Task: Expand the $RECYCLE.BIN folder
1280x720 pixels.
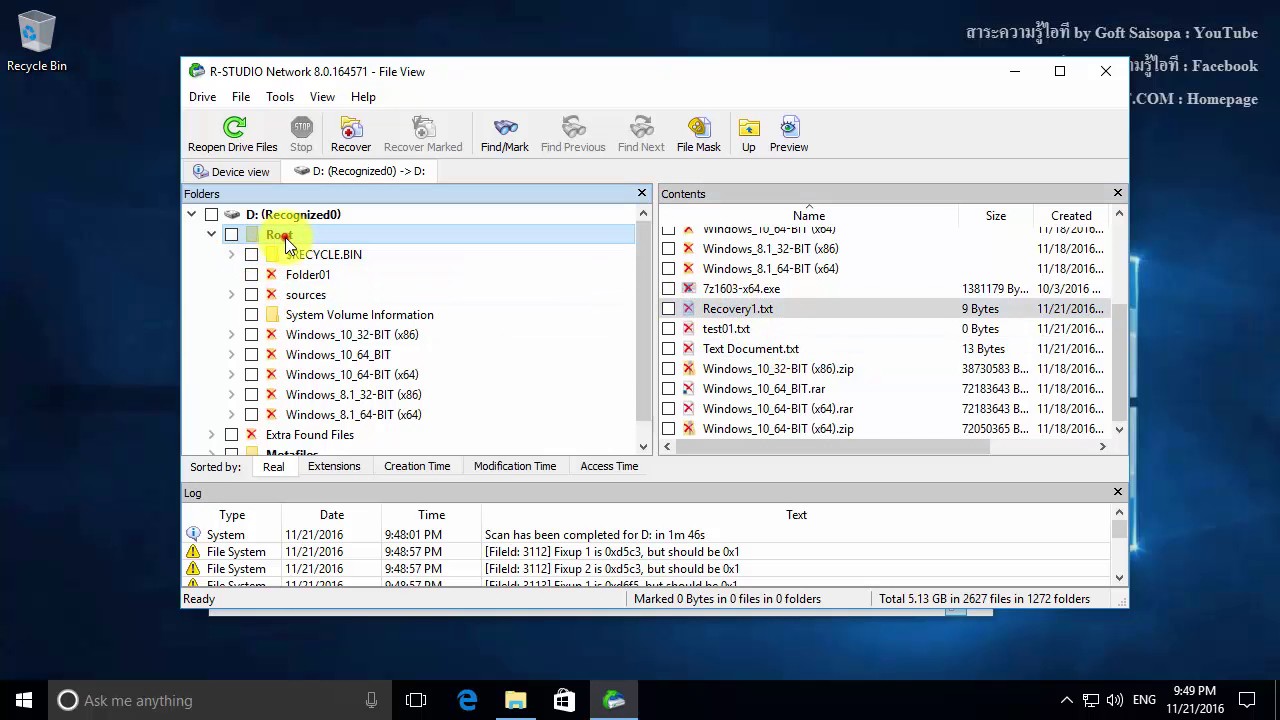Action: [x=231, y=254]
